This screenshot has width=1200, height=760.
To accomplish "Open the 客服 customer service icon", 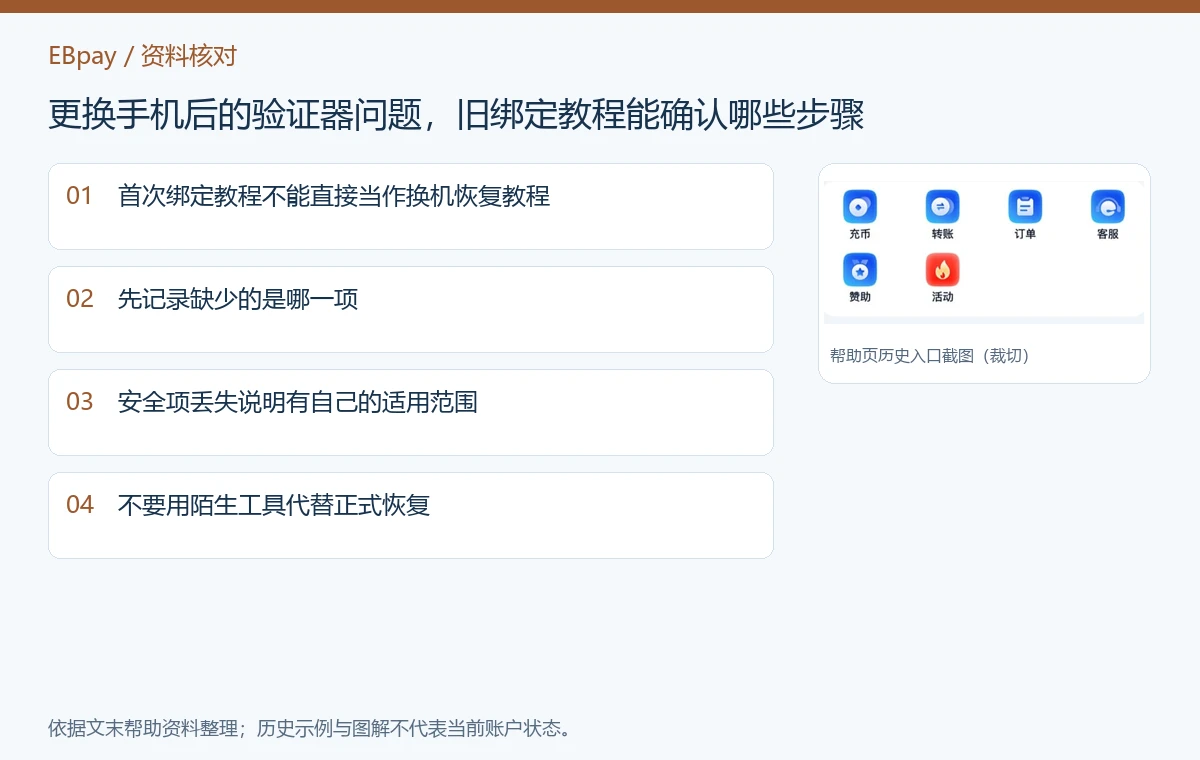I will tap(1107, 207).
